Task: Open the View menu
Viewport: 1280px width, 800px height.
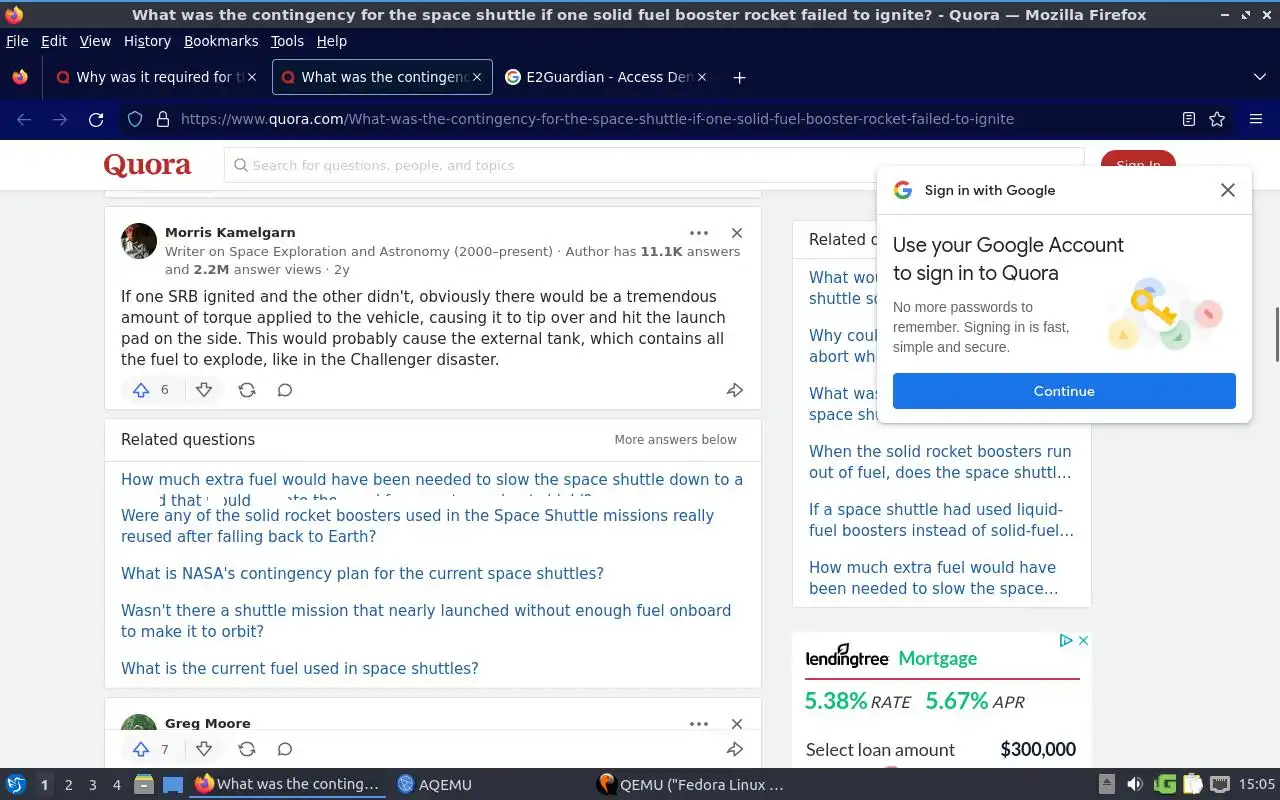Action: [x=95, y=41]
